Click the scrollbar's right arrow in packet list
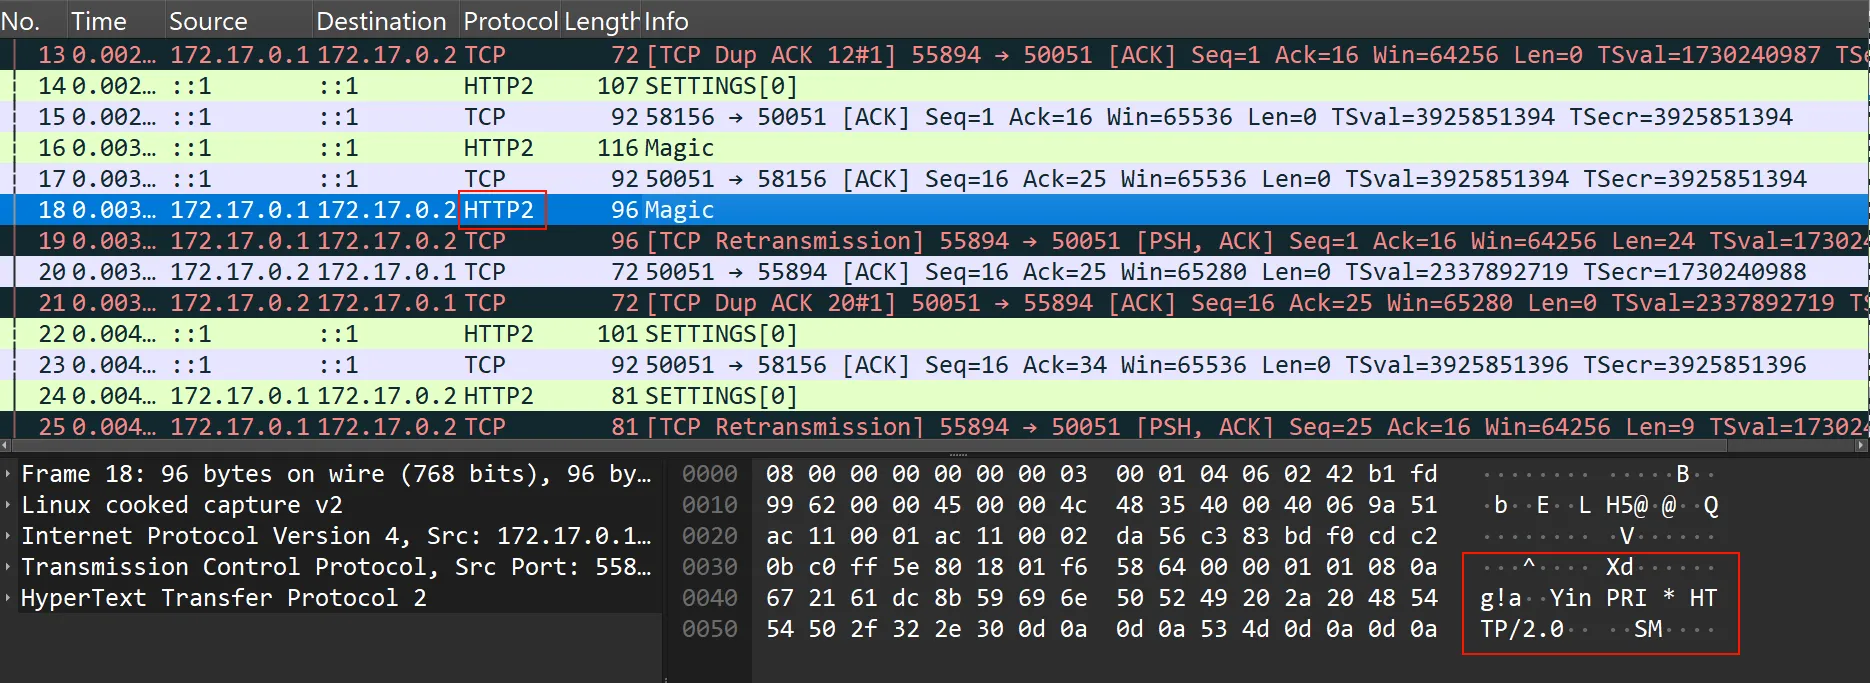Image resolution: width=1870 pixels, height=683 pixels. coord(1863,445)
